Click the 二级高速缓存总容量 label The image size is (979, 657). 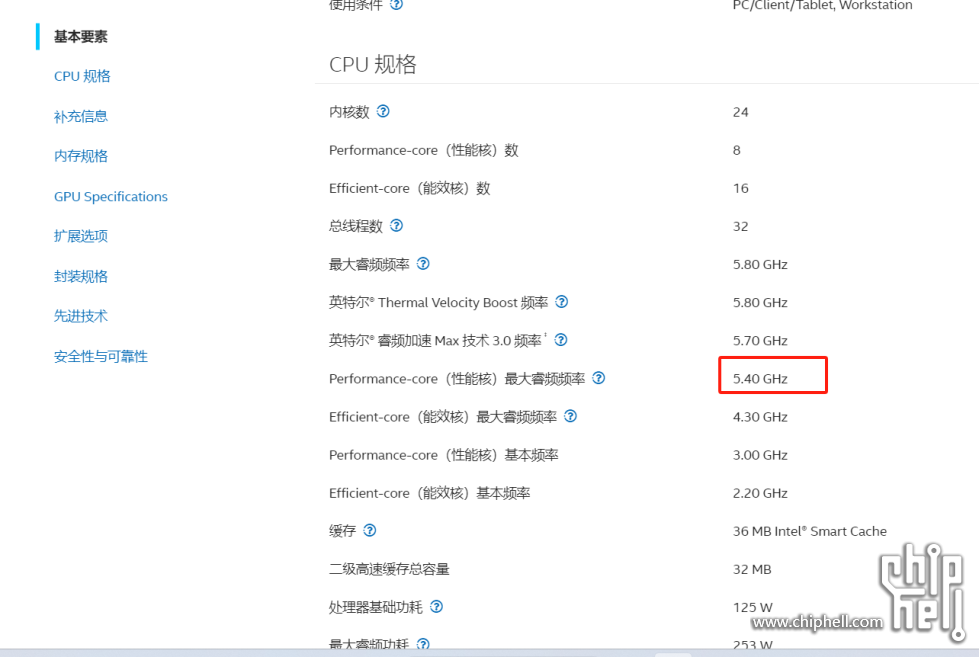389,569
